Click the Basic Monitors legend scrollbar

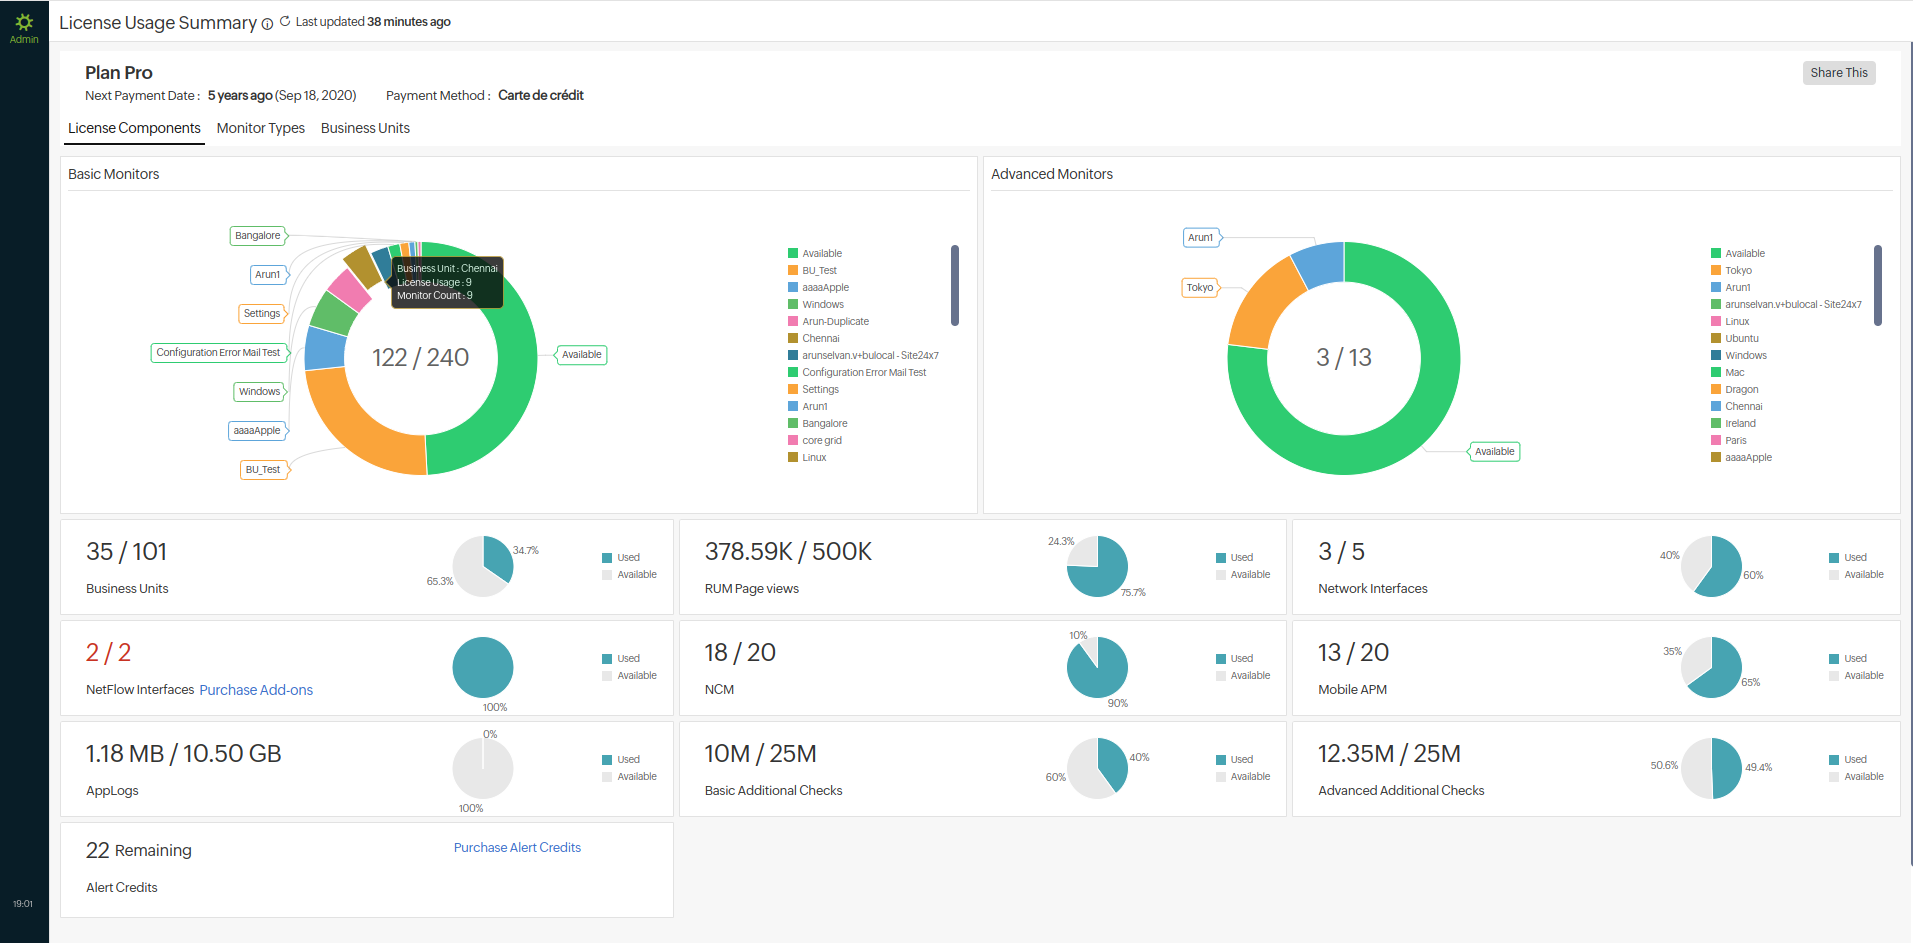point(955,286)
